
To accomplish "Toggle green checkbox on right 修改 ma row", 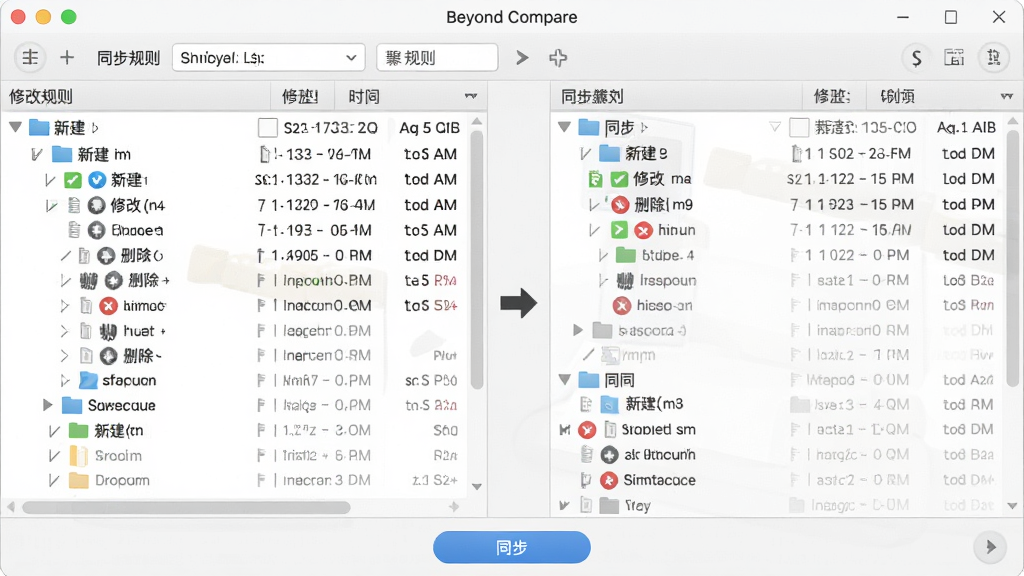I will pos(619,179).
